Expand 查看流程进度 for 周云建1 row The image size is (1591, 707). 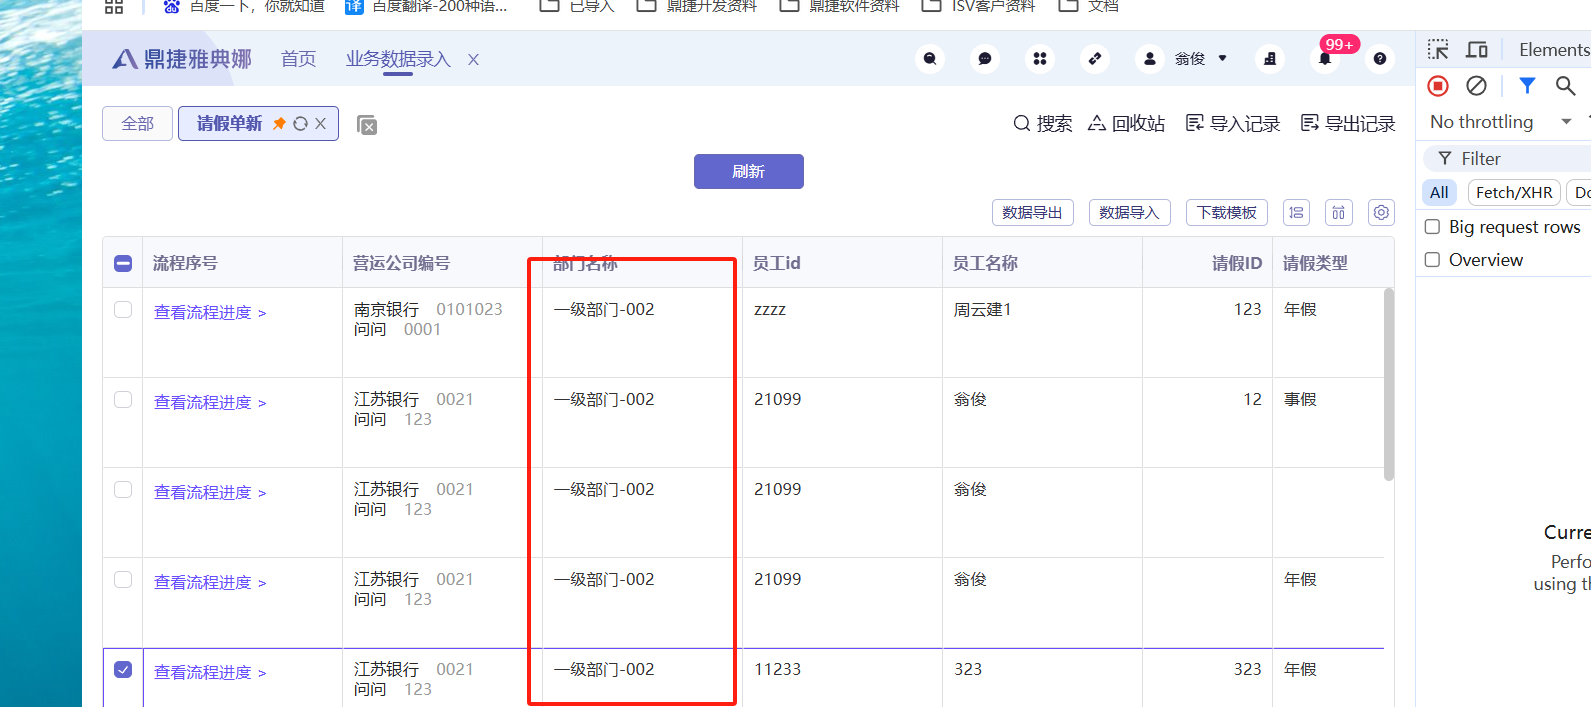[x=210, y=313]
